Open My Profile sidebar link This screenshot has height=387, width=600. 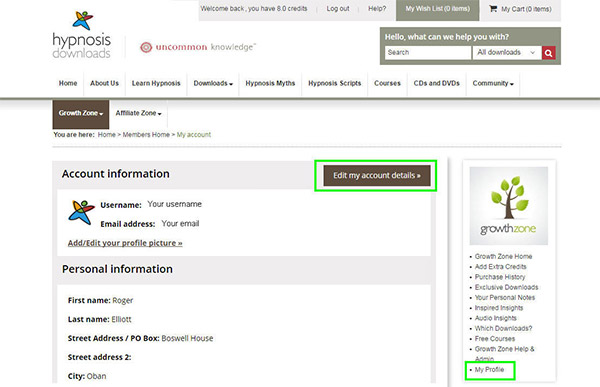tap(489, 370)
